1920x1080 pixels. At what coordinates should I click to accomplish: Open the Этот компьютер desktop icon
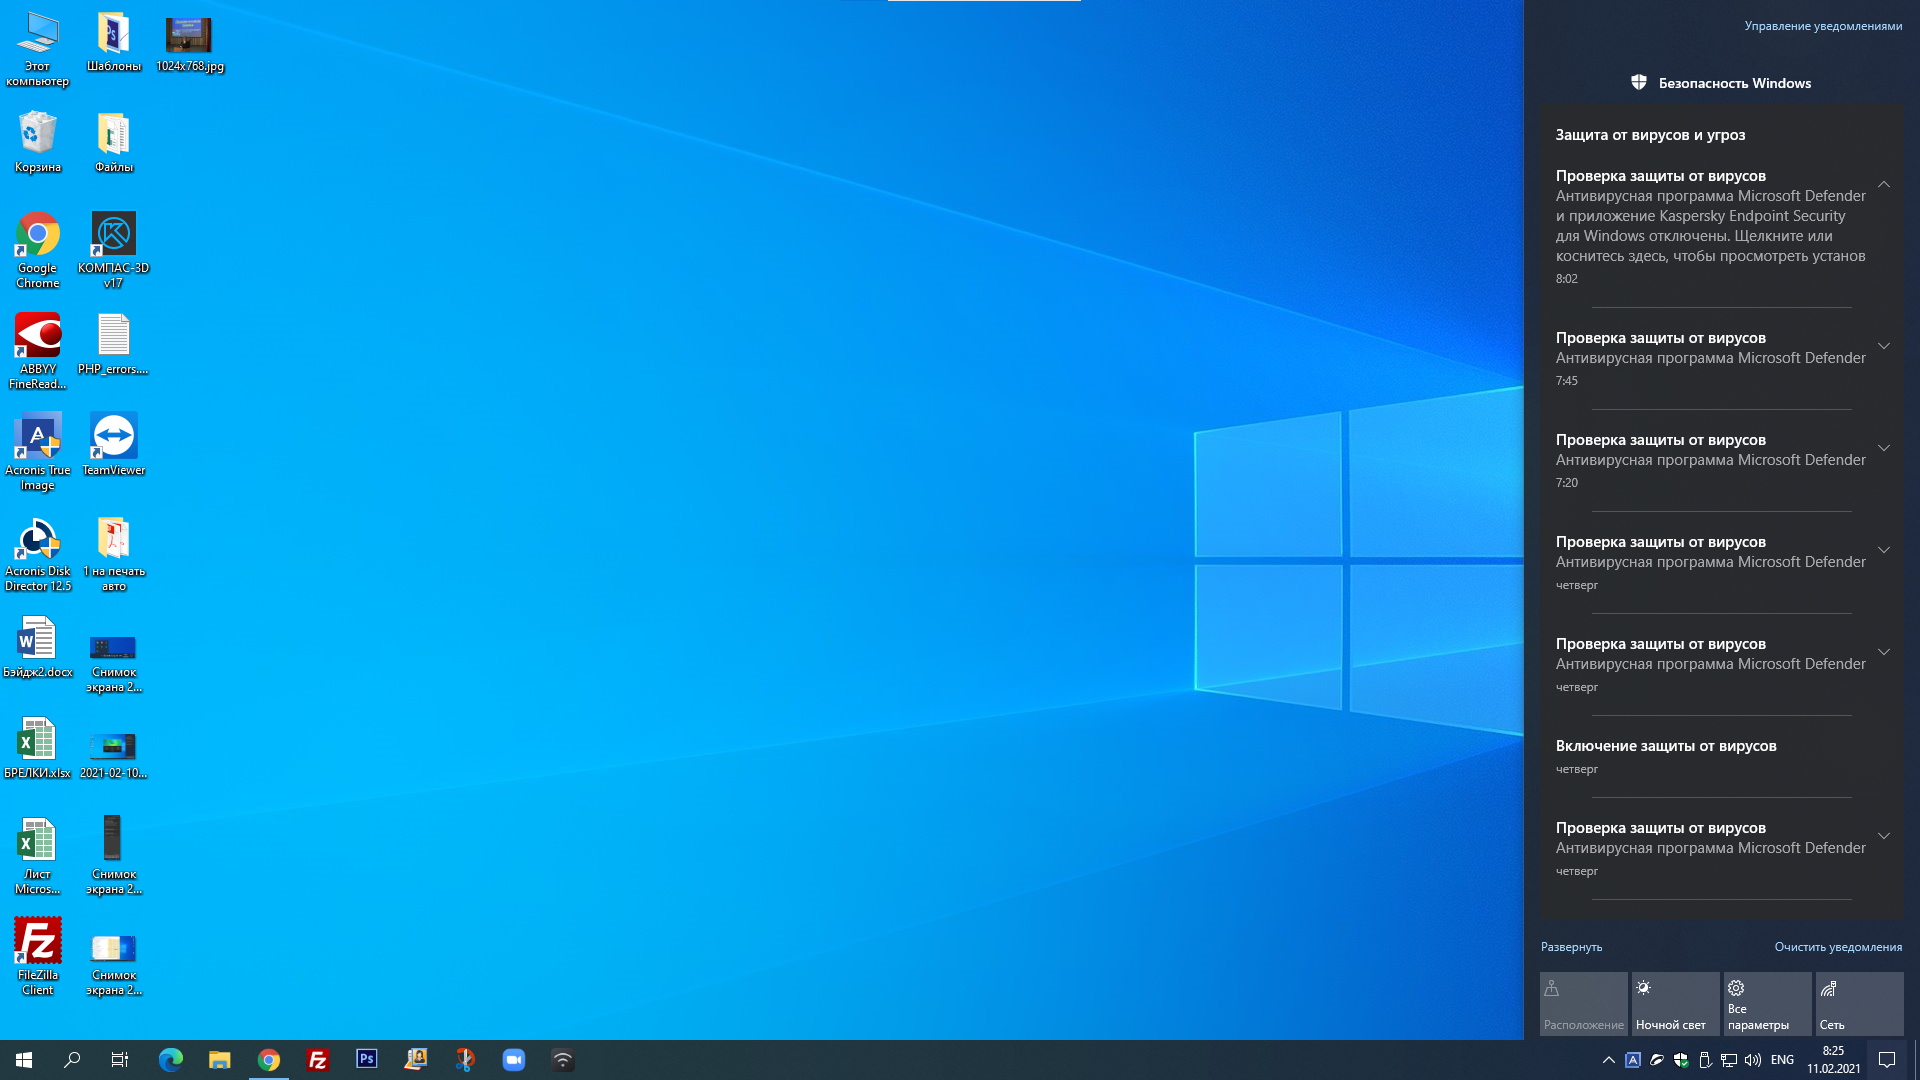[38, 50]
